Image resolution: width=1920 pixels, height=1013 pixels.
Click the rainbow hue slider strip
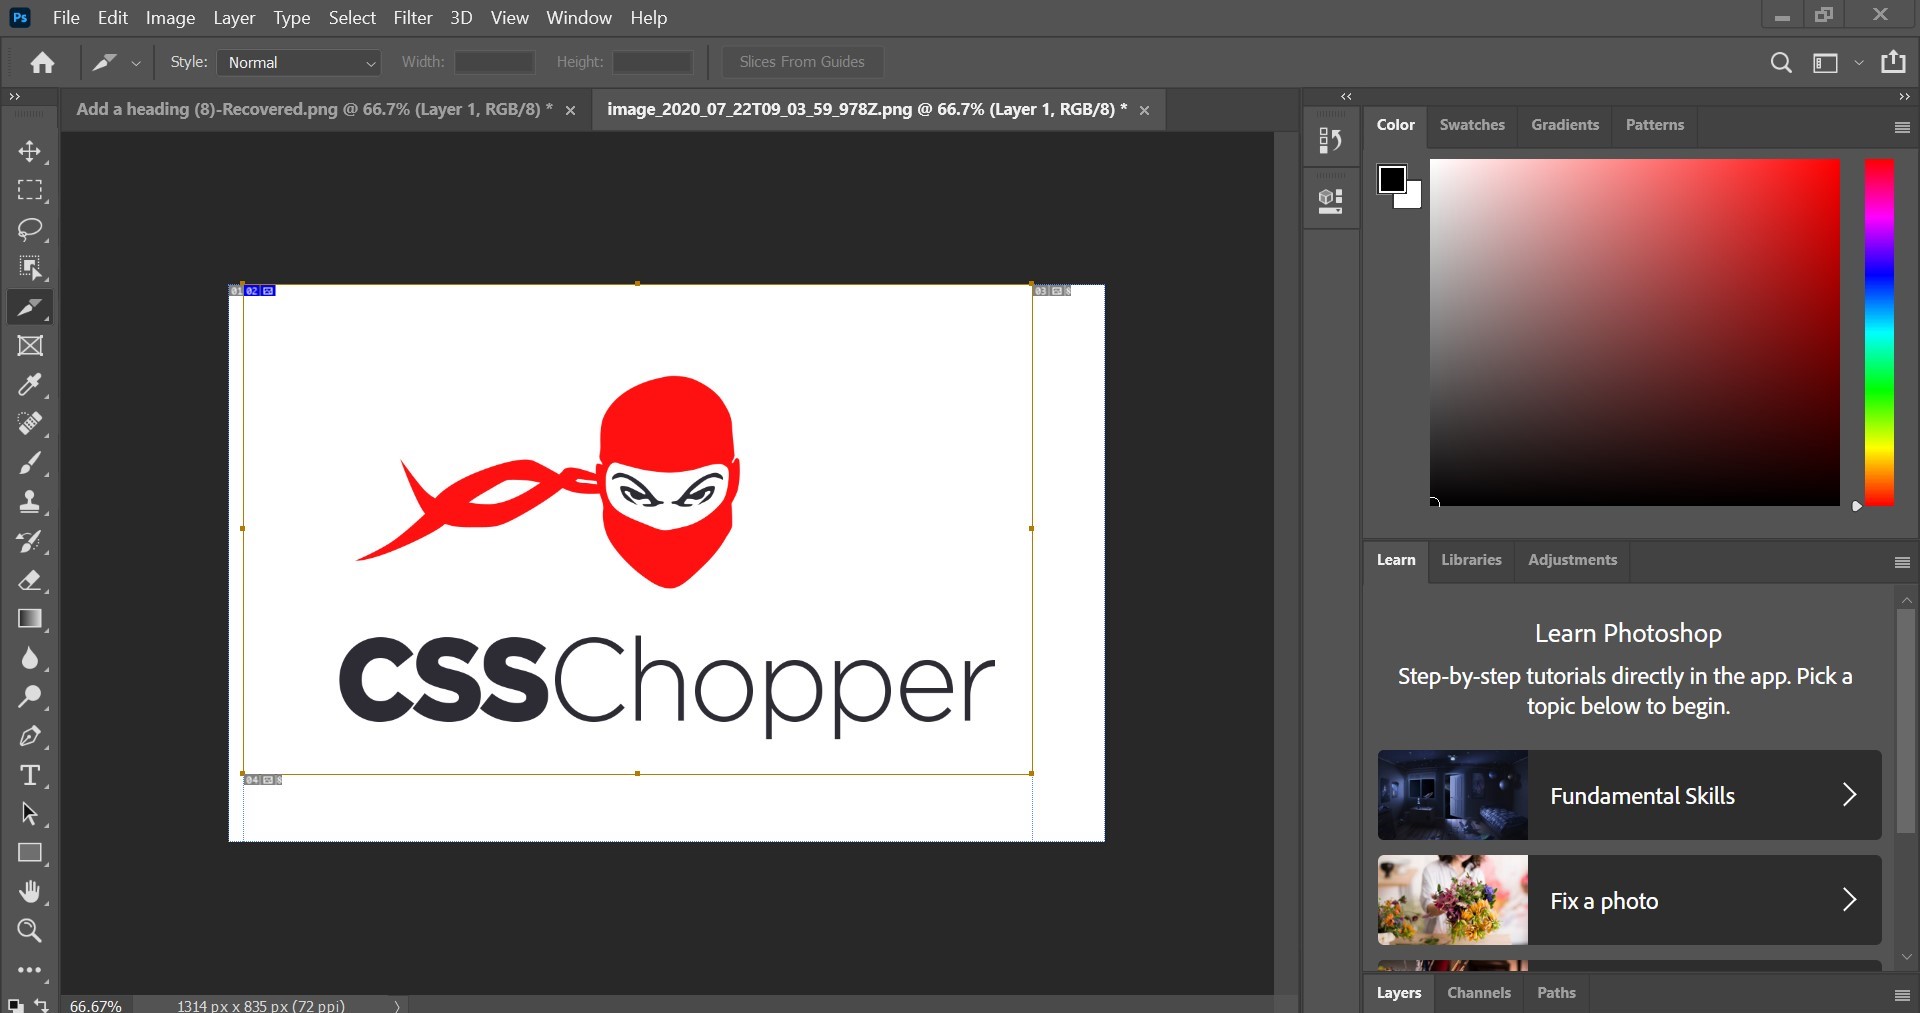click(1879, 332)
